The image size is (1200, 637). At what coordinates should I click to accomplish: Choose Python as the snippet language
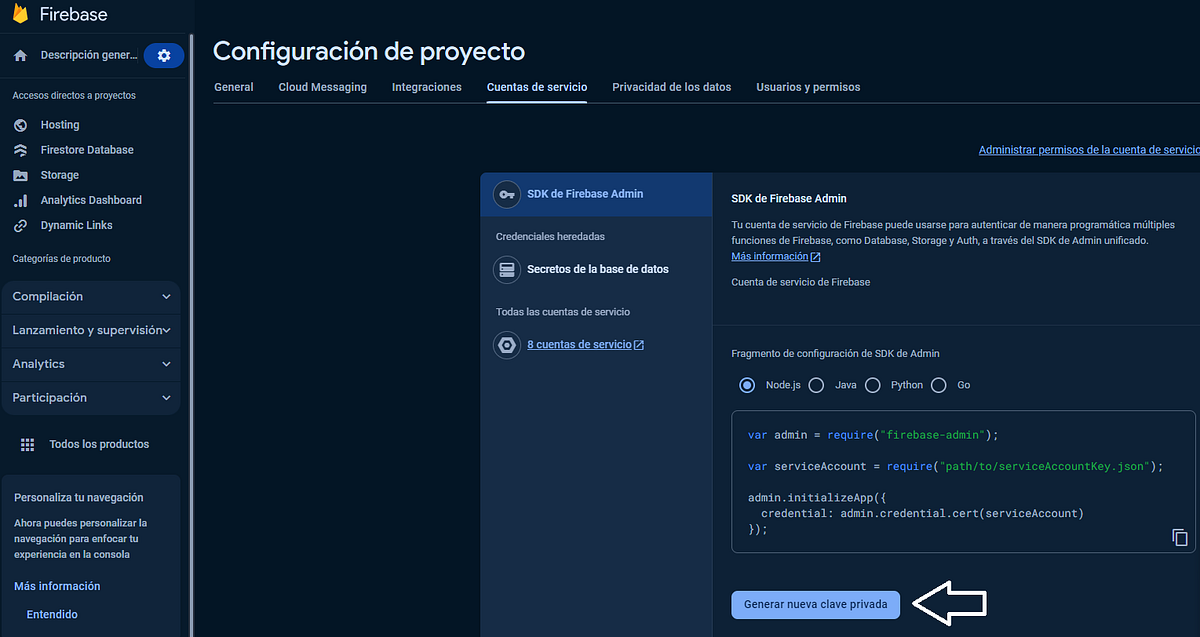pyautogui.click(x=873, y=385)
